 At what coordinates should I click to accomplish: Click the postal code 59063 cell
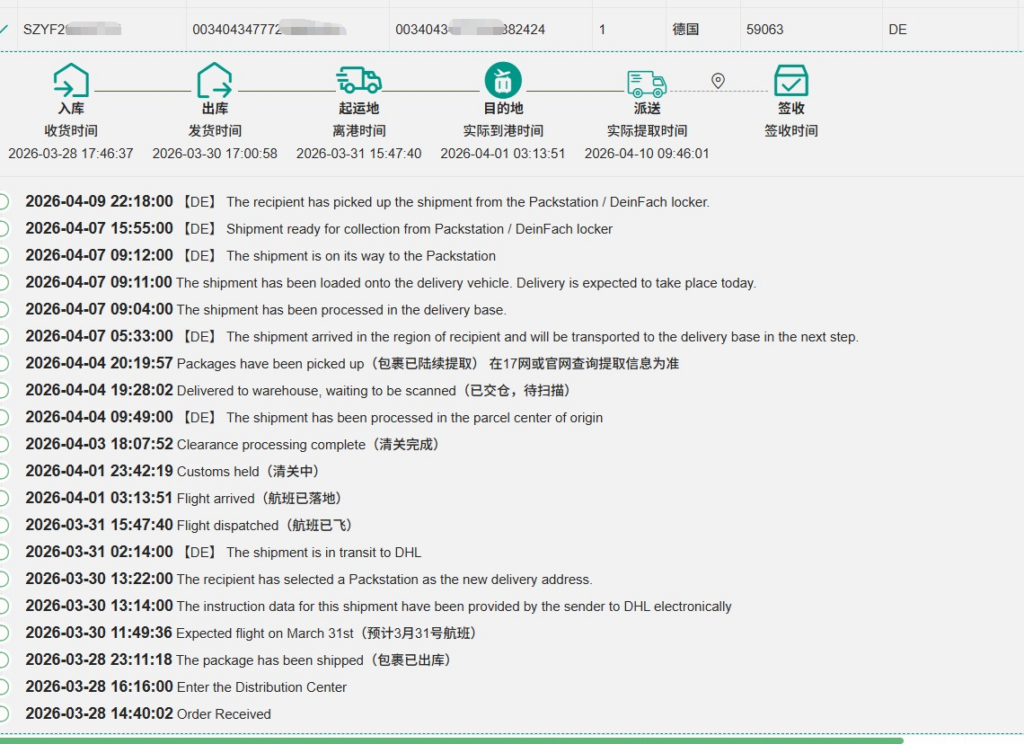tap(765, 29)
